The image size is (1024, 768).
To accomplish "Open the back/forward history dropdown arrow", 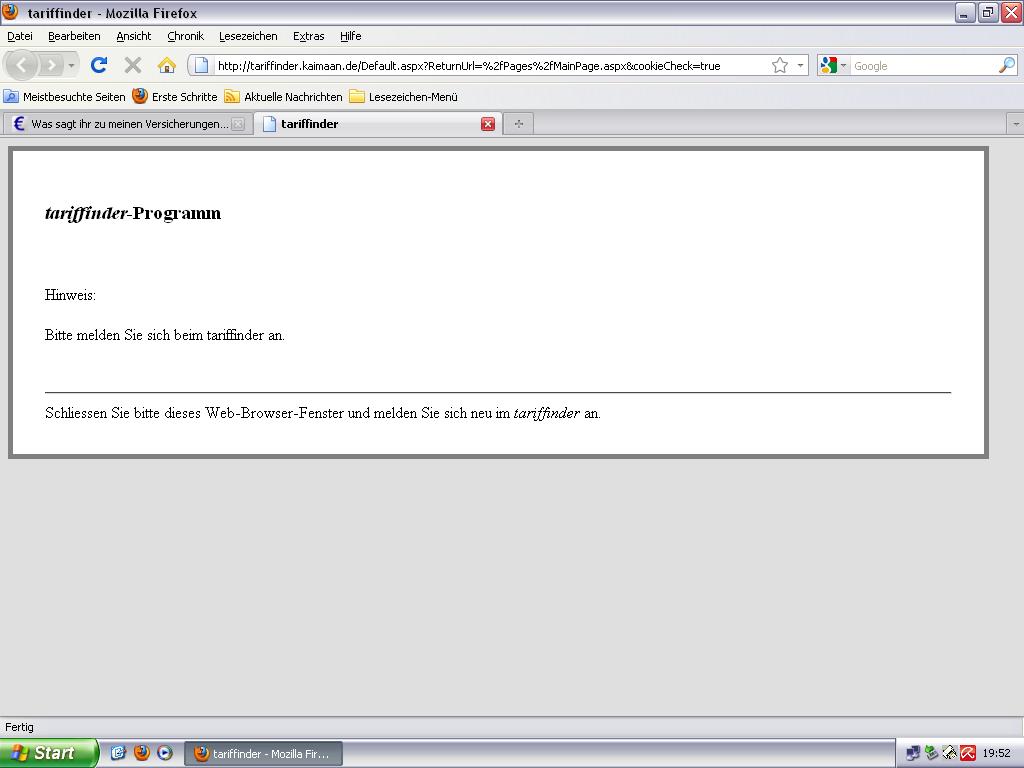I will click(71, 65).
